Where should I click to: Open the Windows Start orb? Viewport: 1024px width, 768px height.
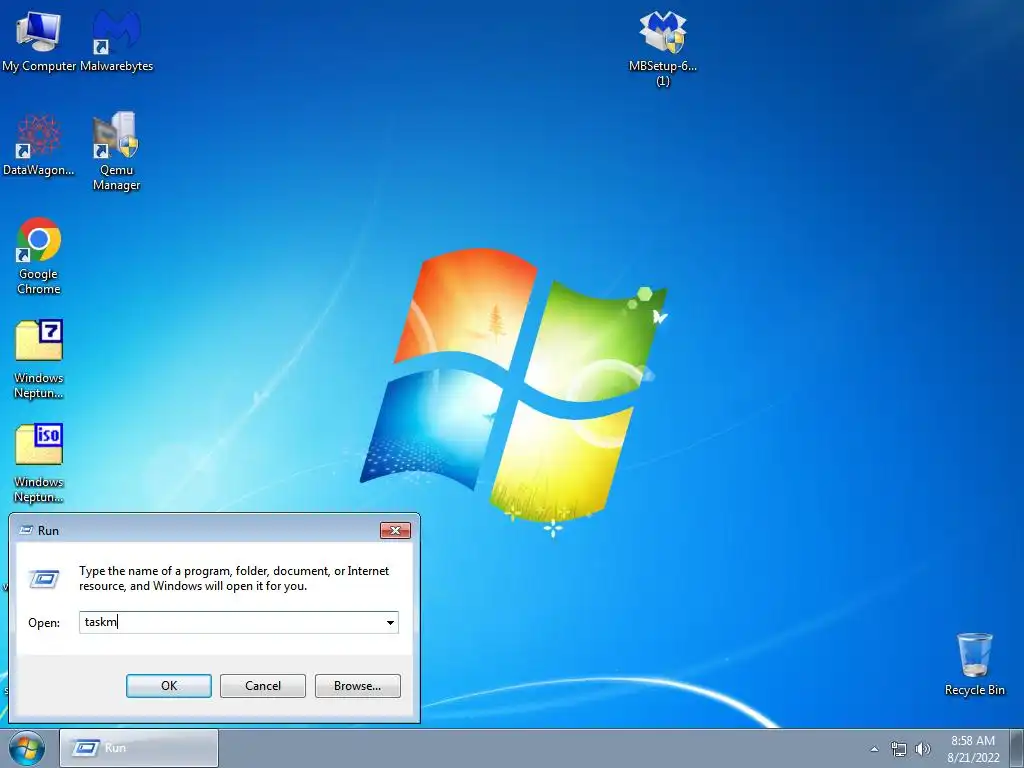tap(27, 748)
